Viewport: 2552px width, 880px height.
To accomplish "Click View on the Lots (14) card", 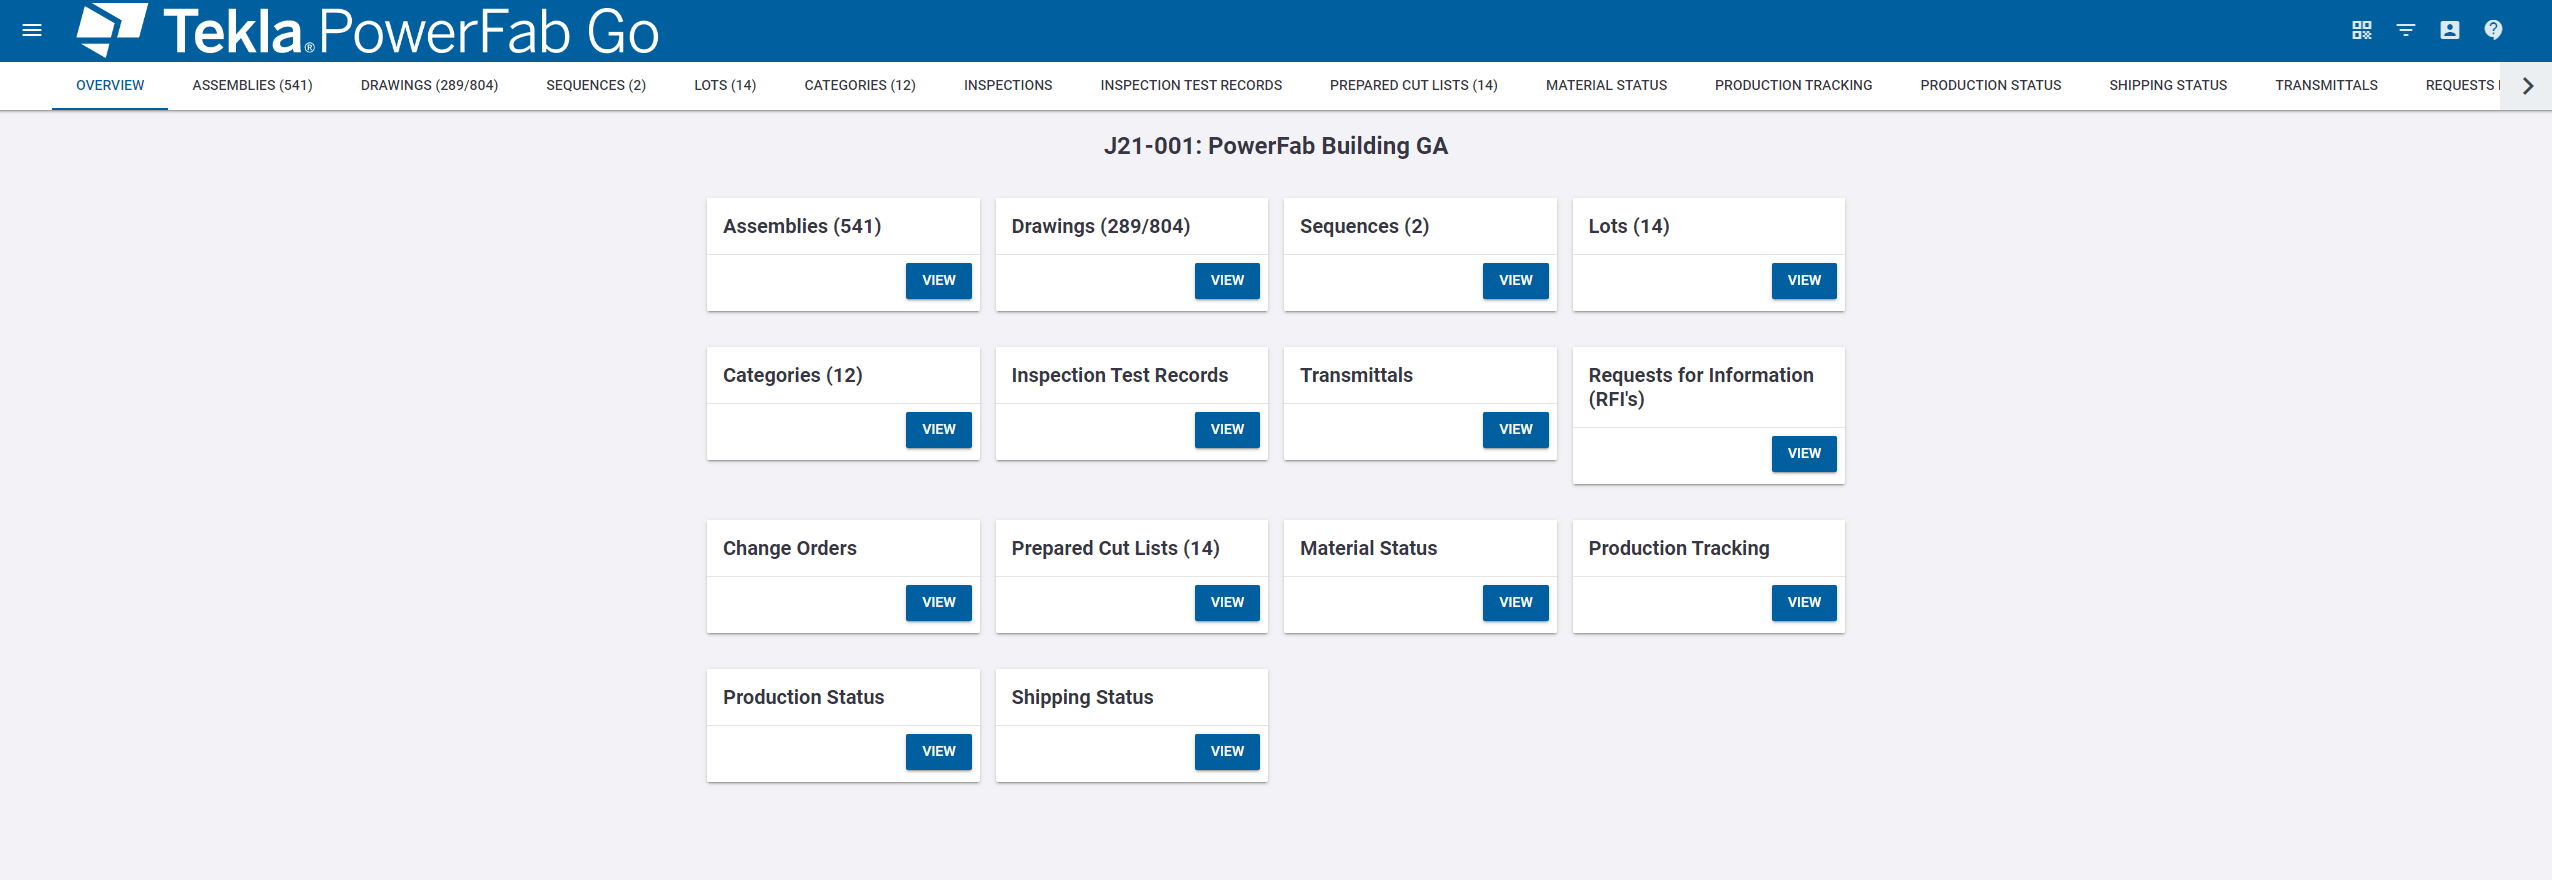I will tap(1804, 281).
